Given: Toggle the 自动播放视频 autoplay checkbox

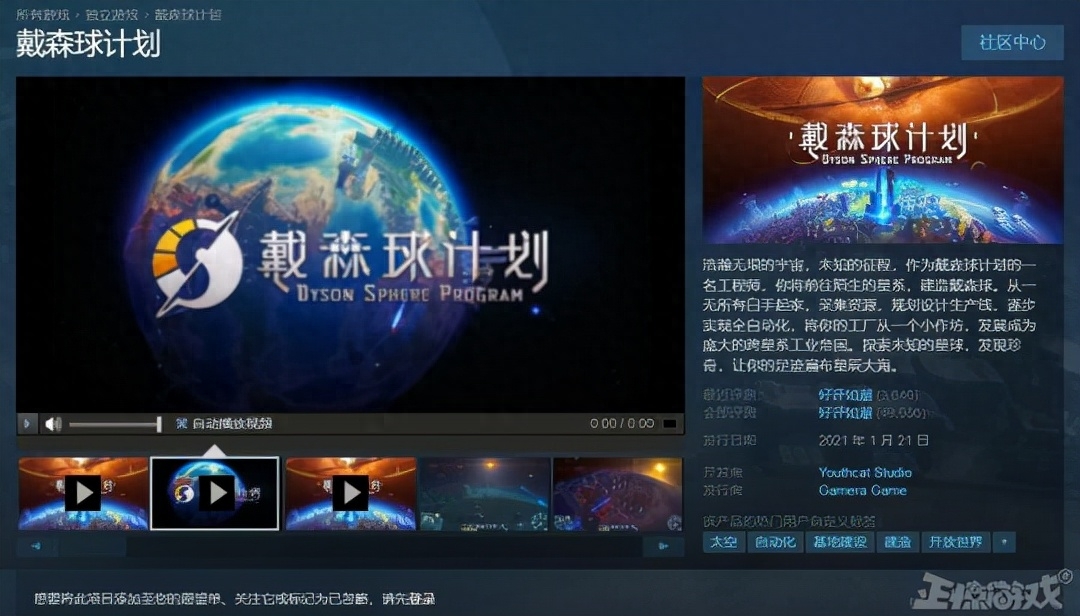Looking at the screenshot, I should [182, 424].
